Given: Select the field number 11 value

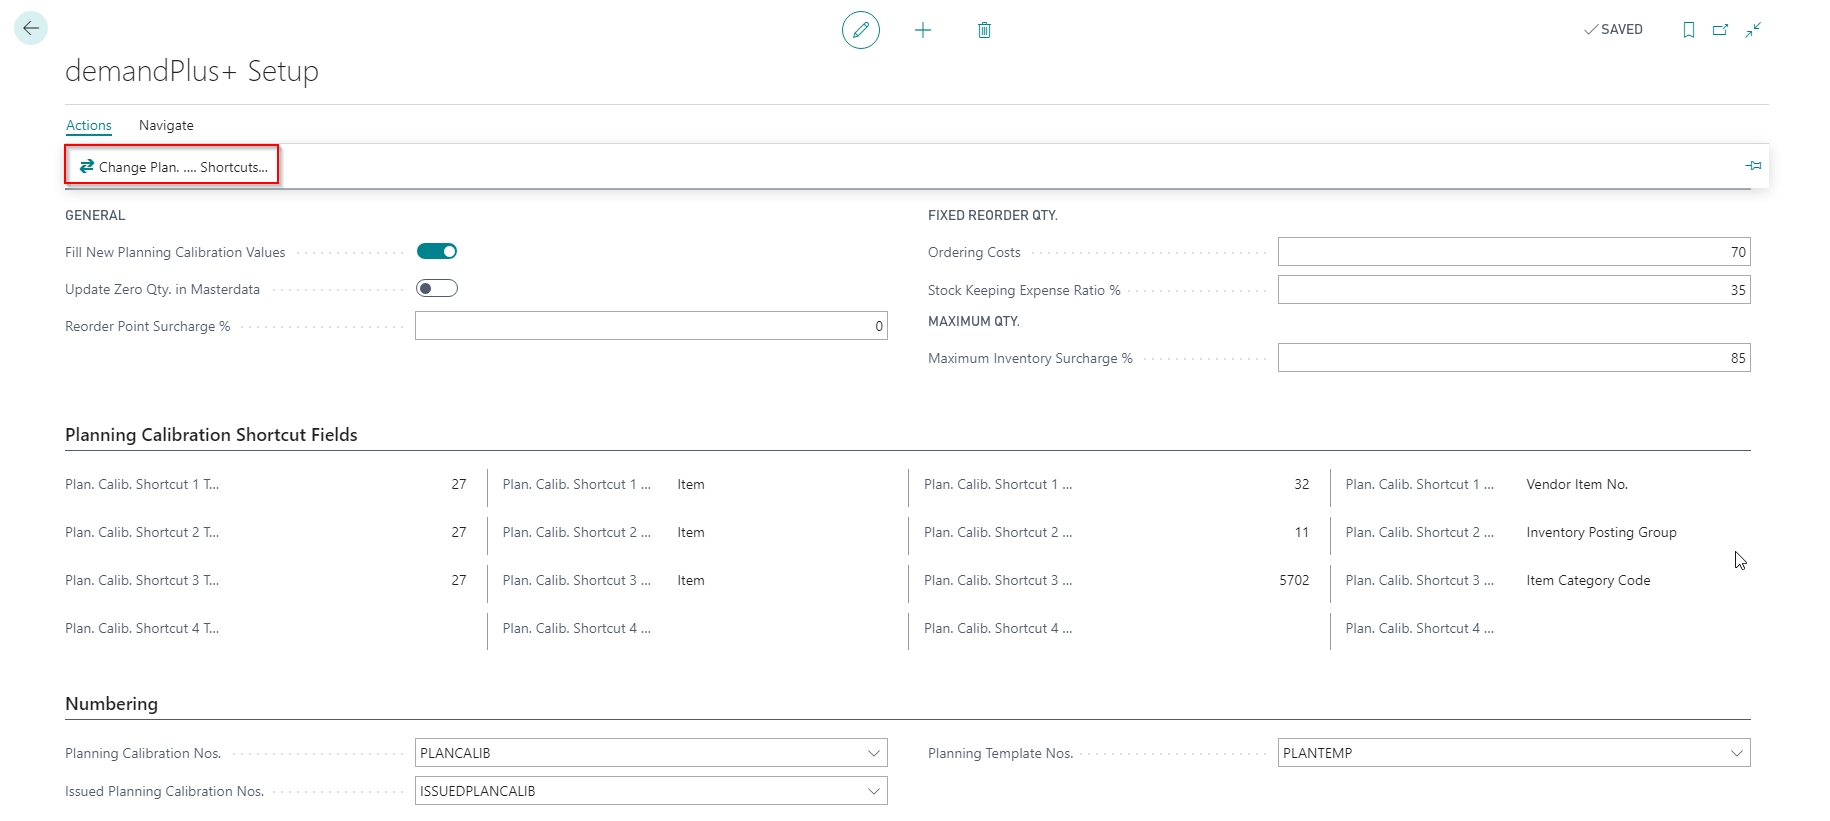Looking at the screenshot, I should tap(1301, 532).
